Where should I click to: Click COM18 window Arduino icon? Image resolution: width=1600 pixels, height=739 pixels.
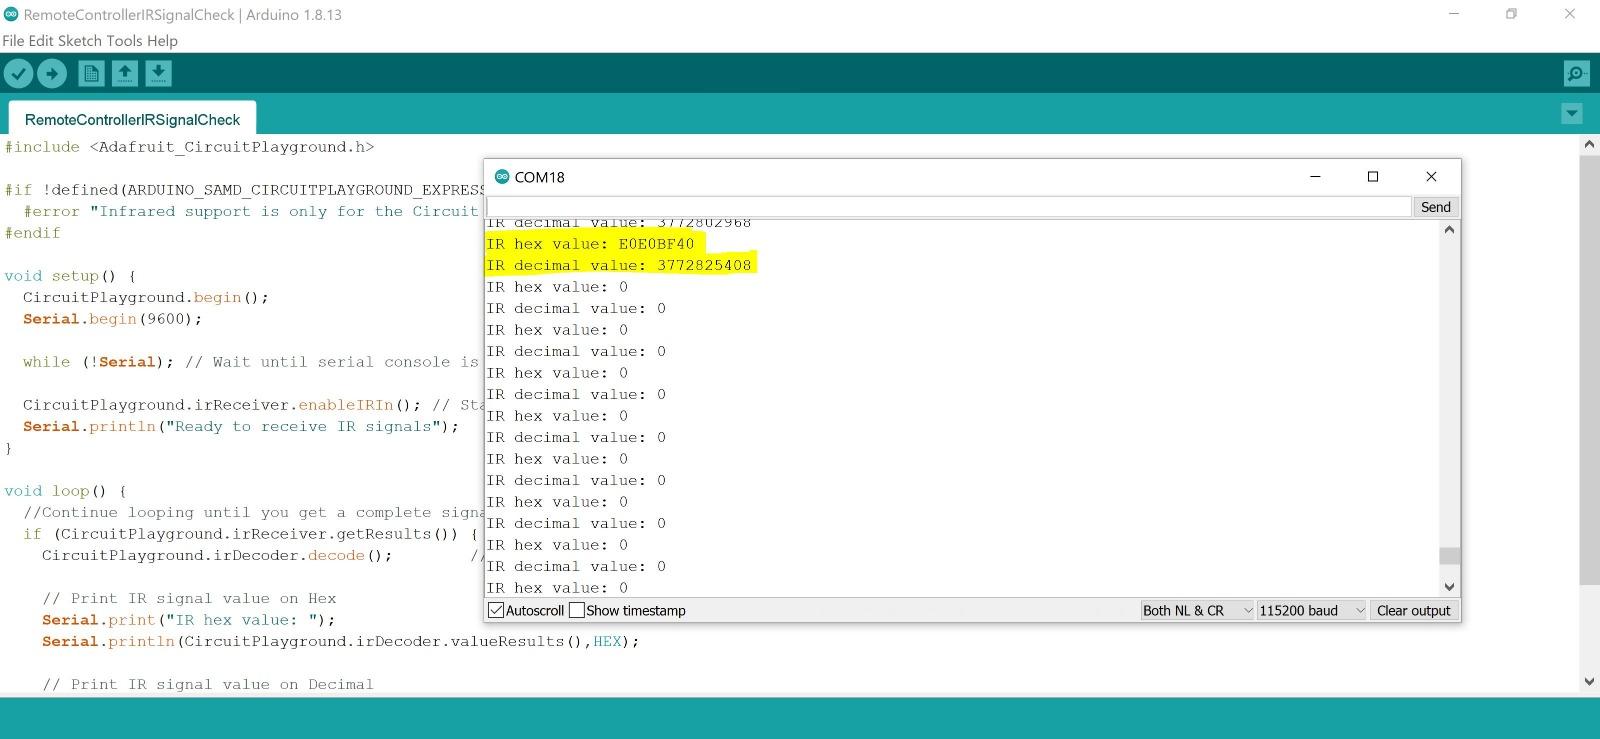point(502,177)
